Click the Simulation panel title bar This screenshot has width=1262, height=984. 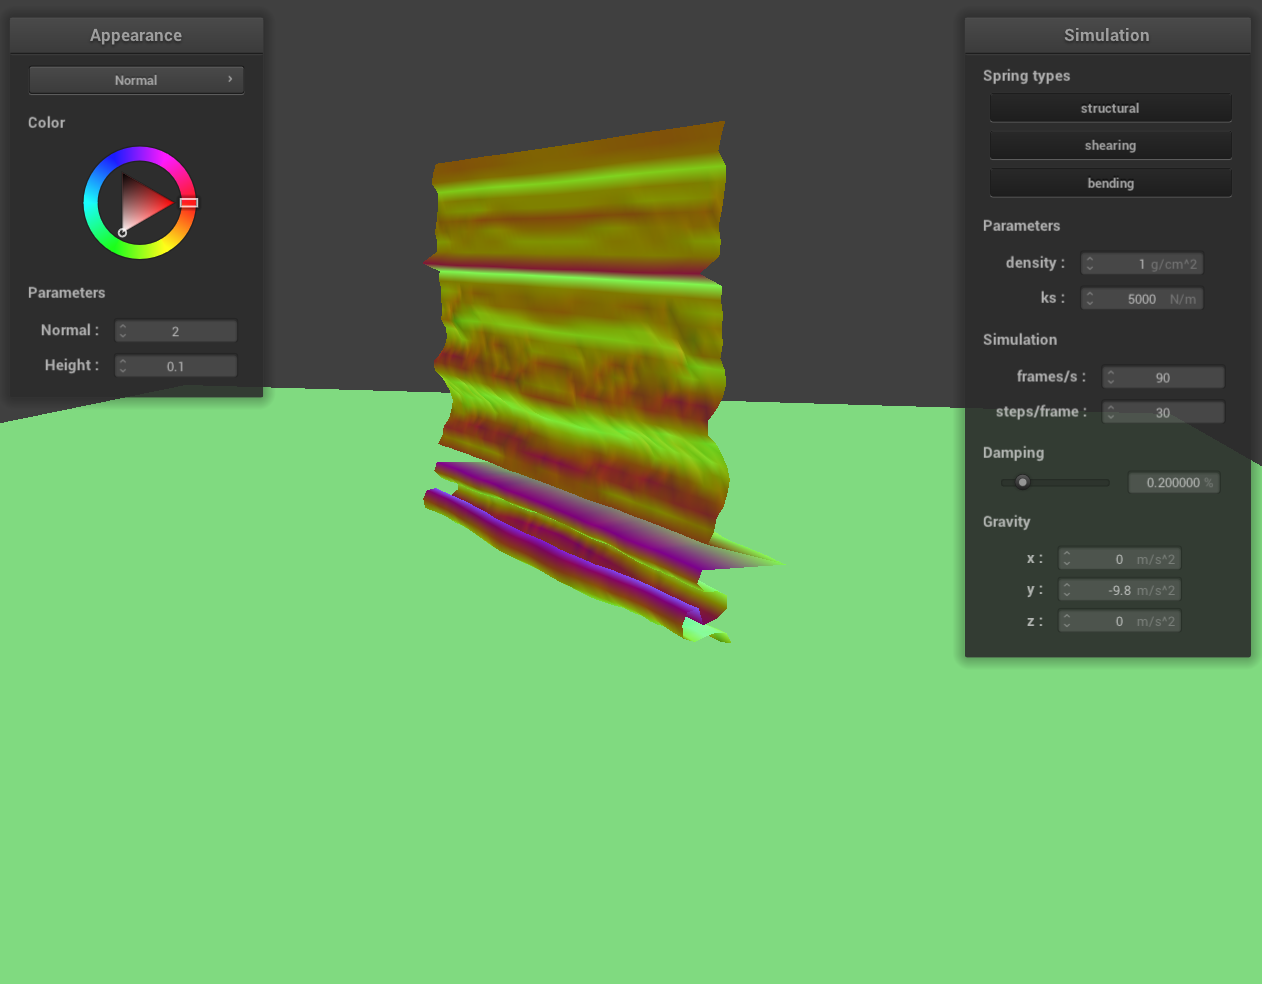(x=1107, y=35)
